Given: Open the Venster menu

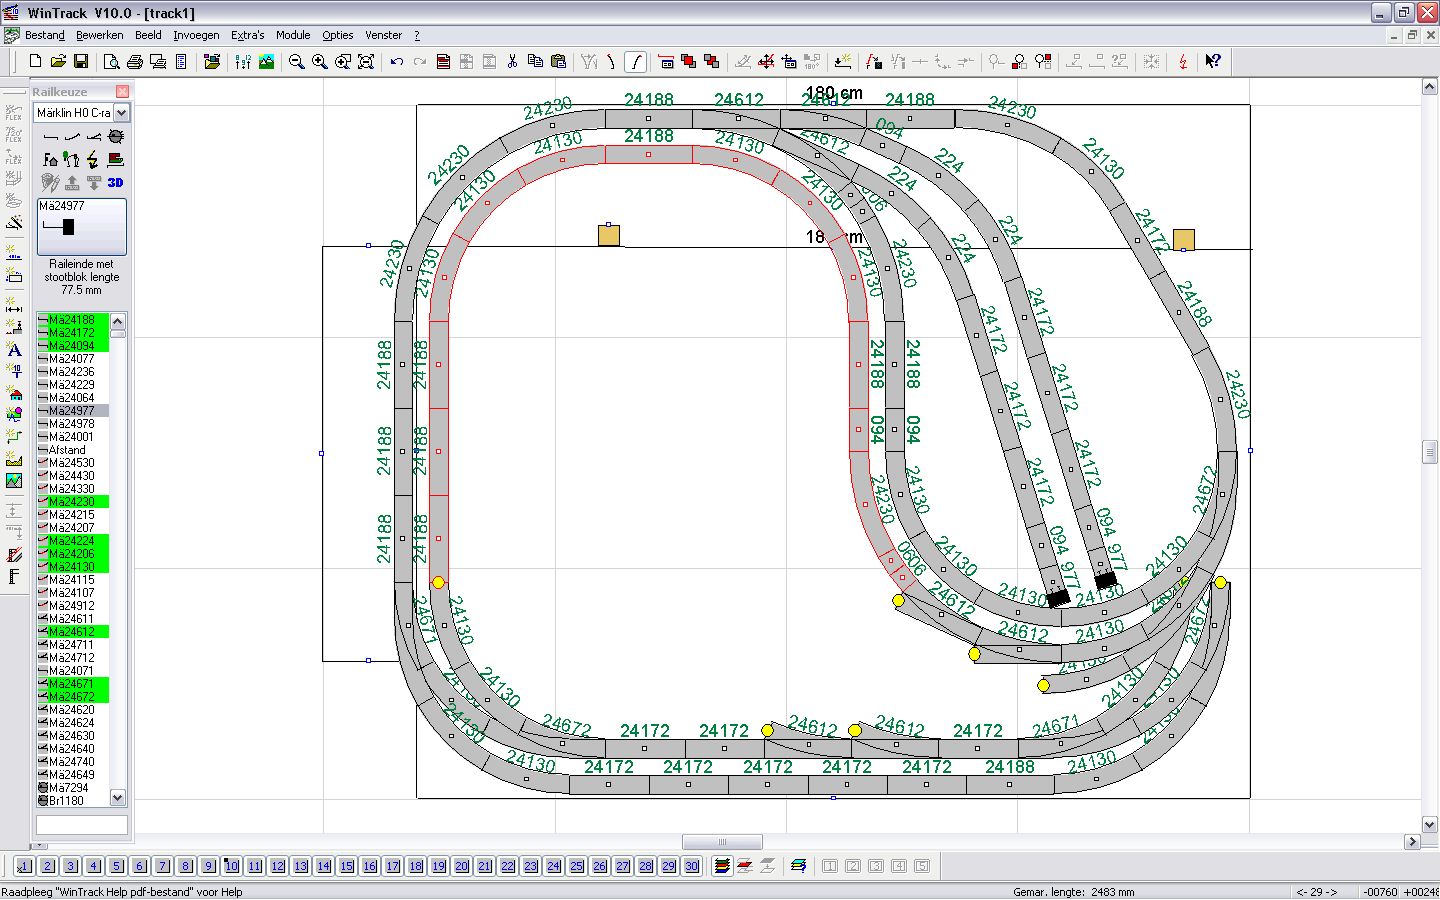Looking at the screenshot, I should [383, 35].
